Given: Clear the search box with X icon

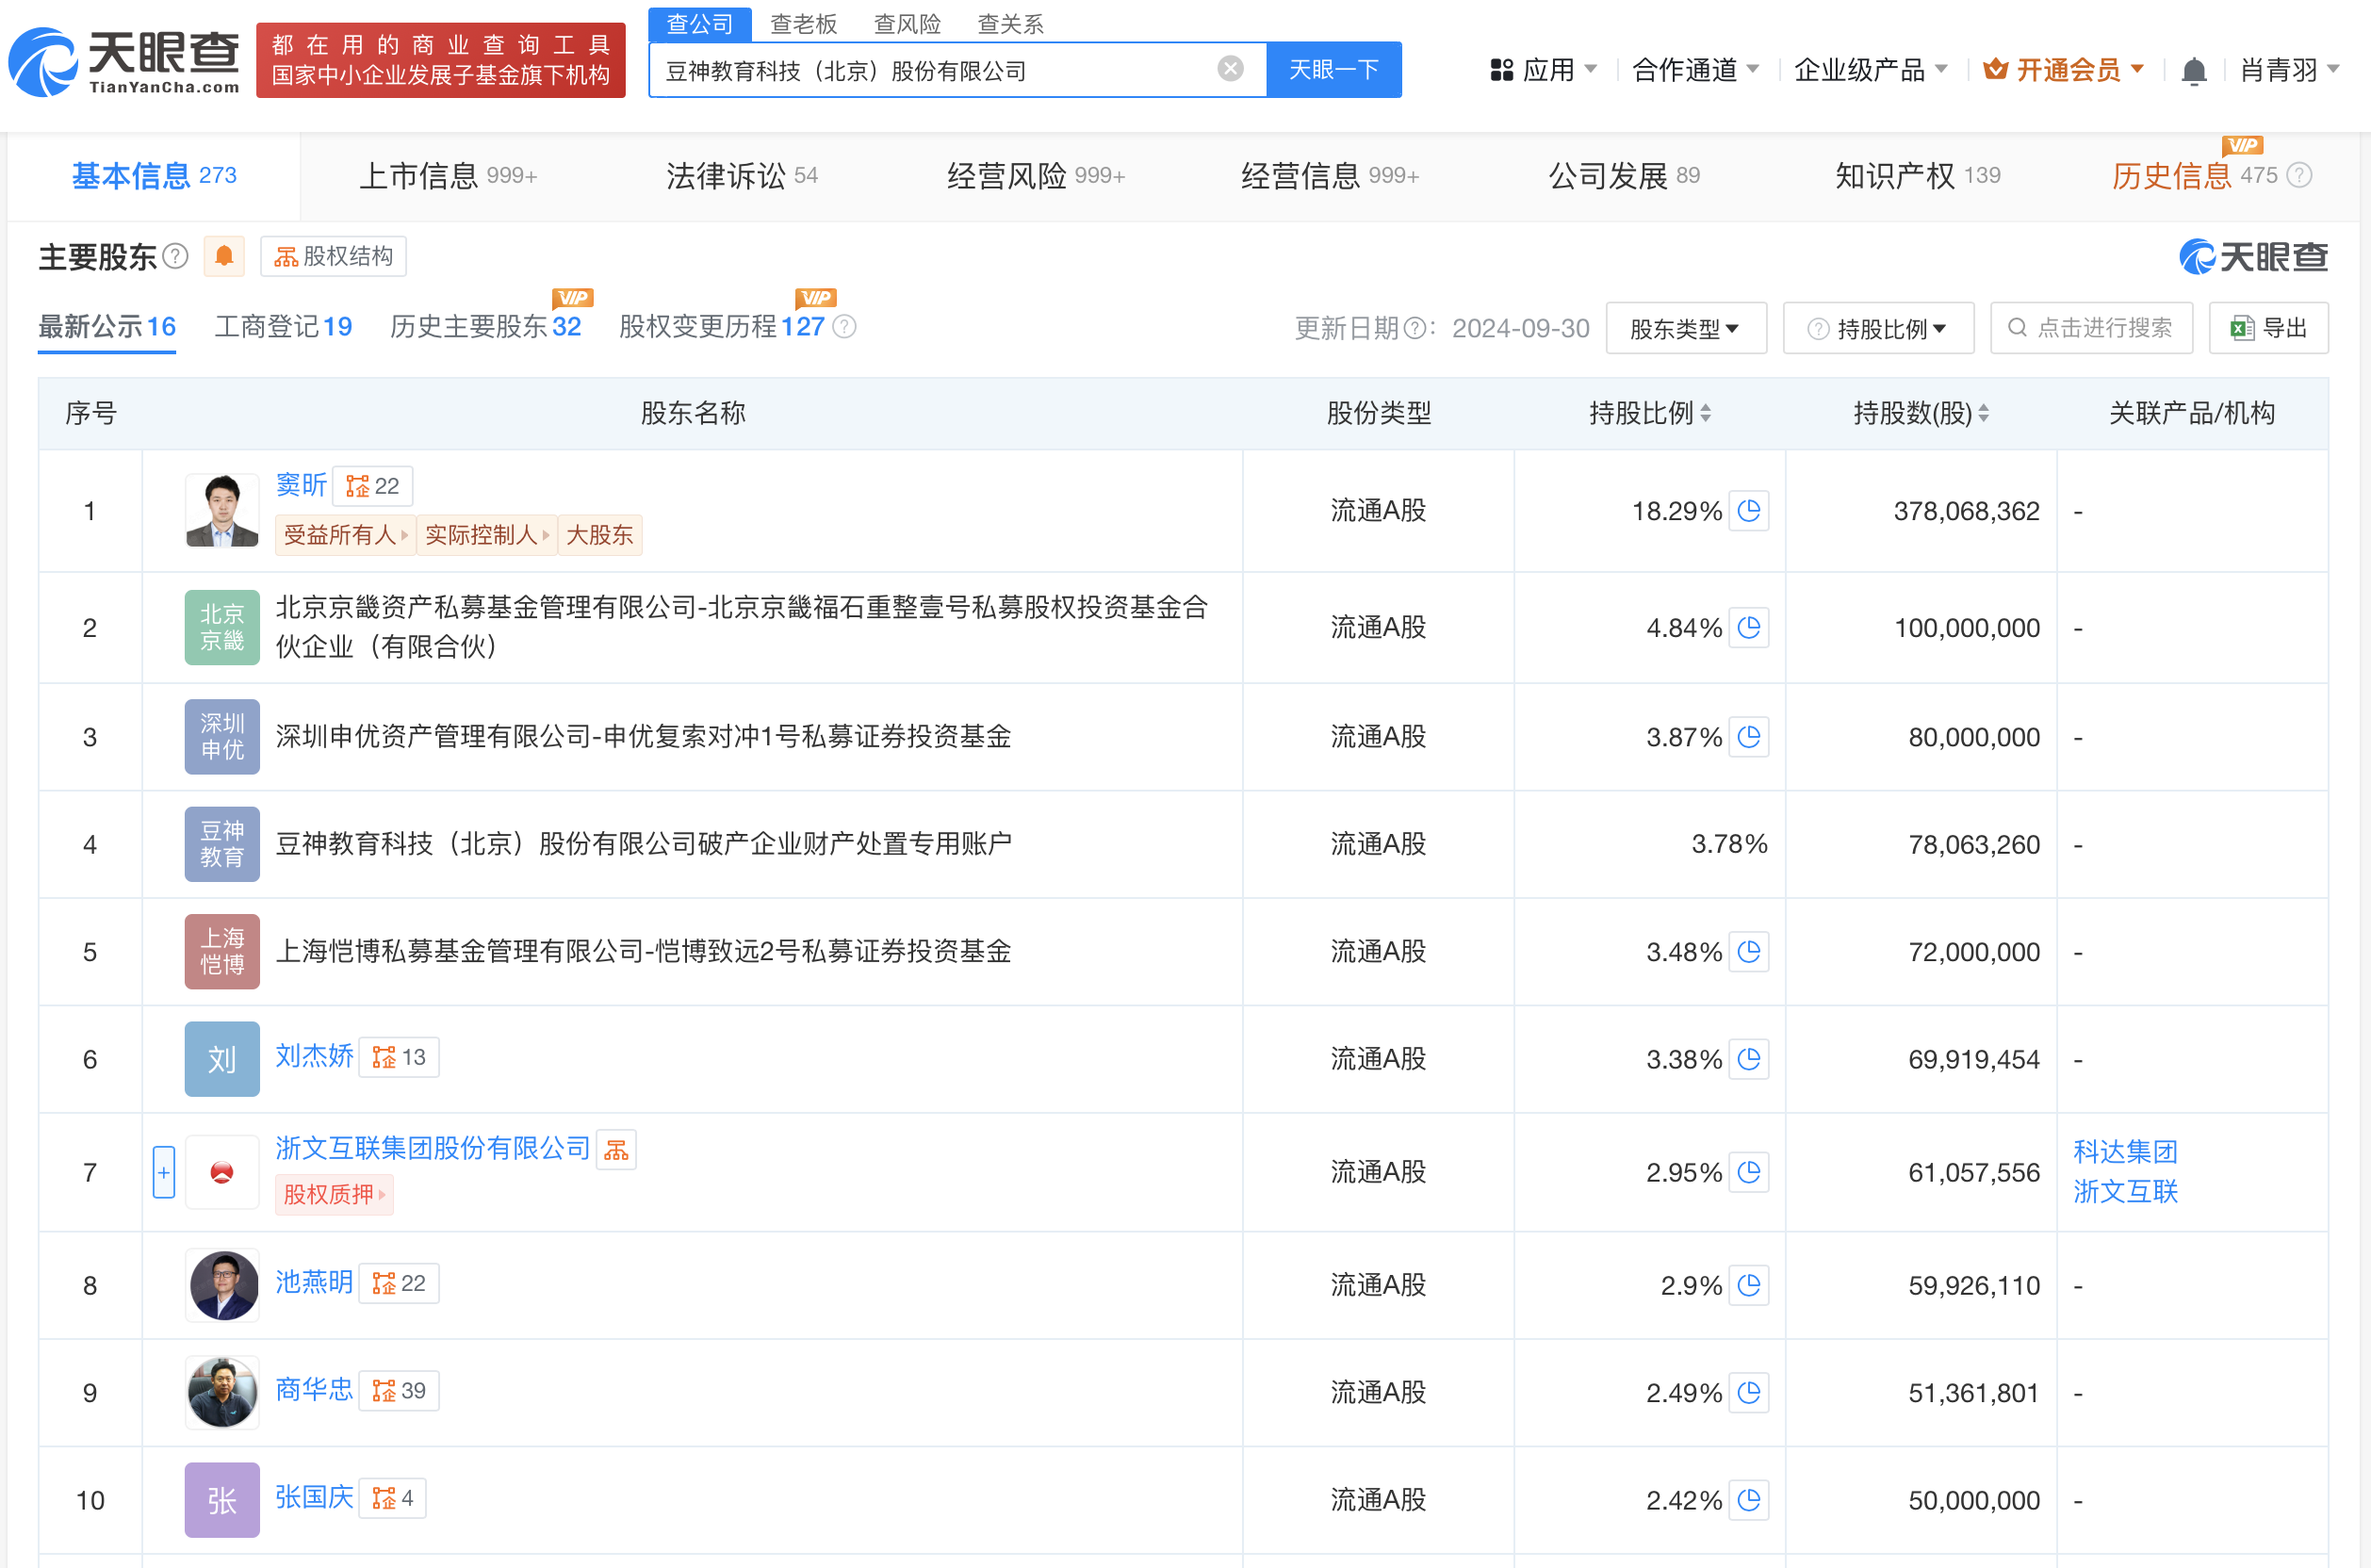Looking at the screenshot, I should [1230, 69].
